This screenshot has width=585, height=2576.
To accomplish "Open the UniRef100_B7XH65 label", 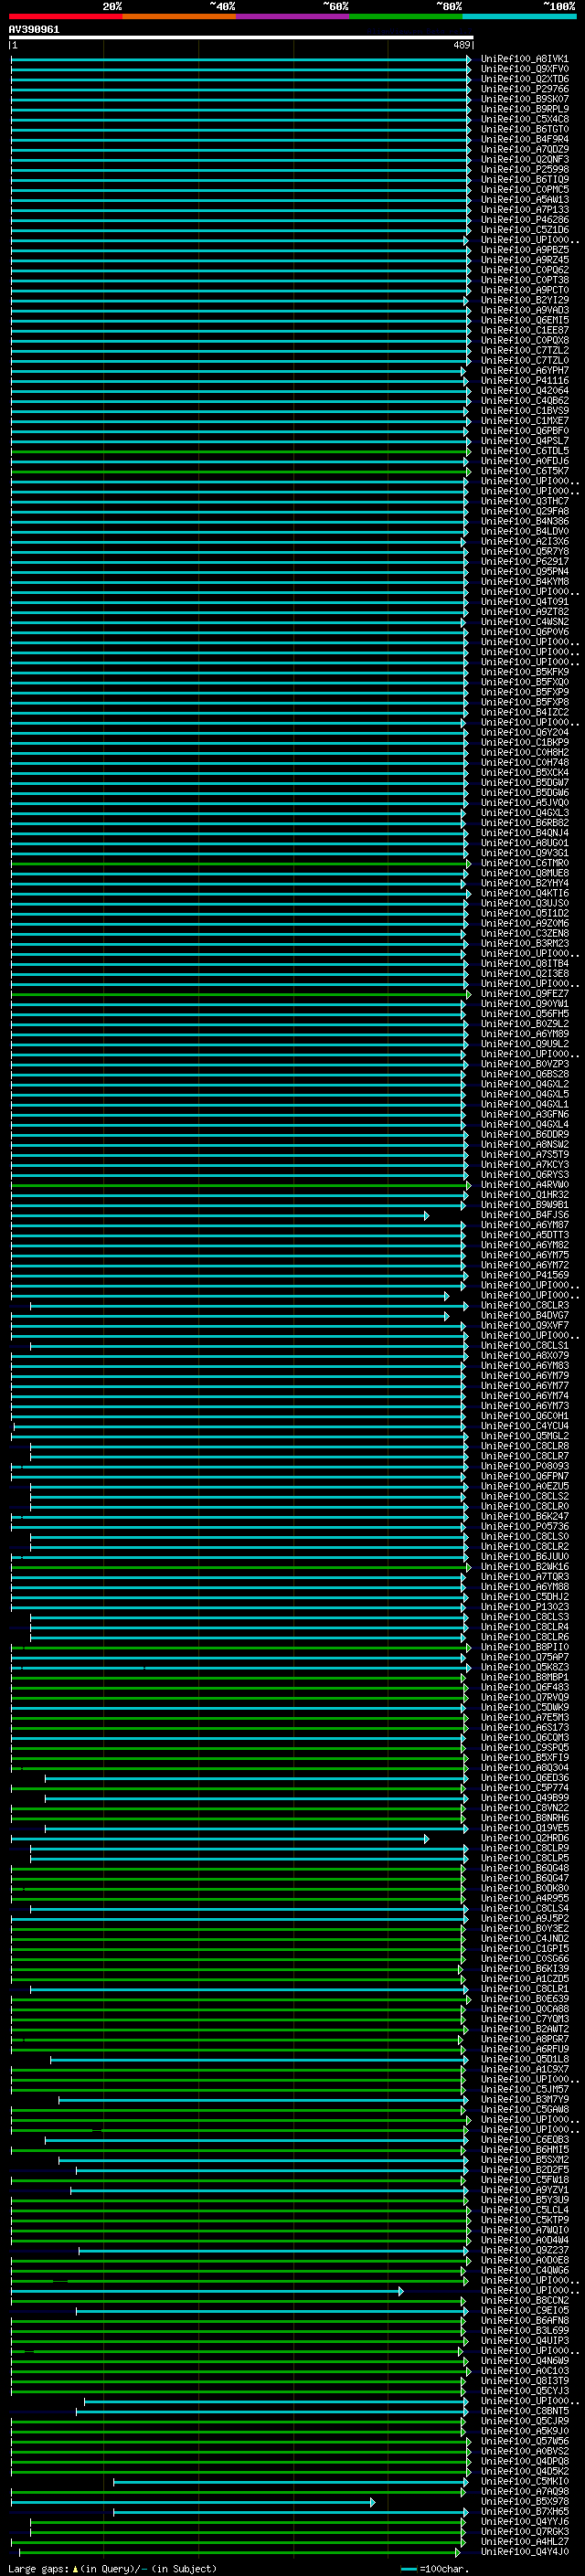I will tap(525, 2512).
